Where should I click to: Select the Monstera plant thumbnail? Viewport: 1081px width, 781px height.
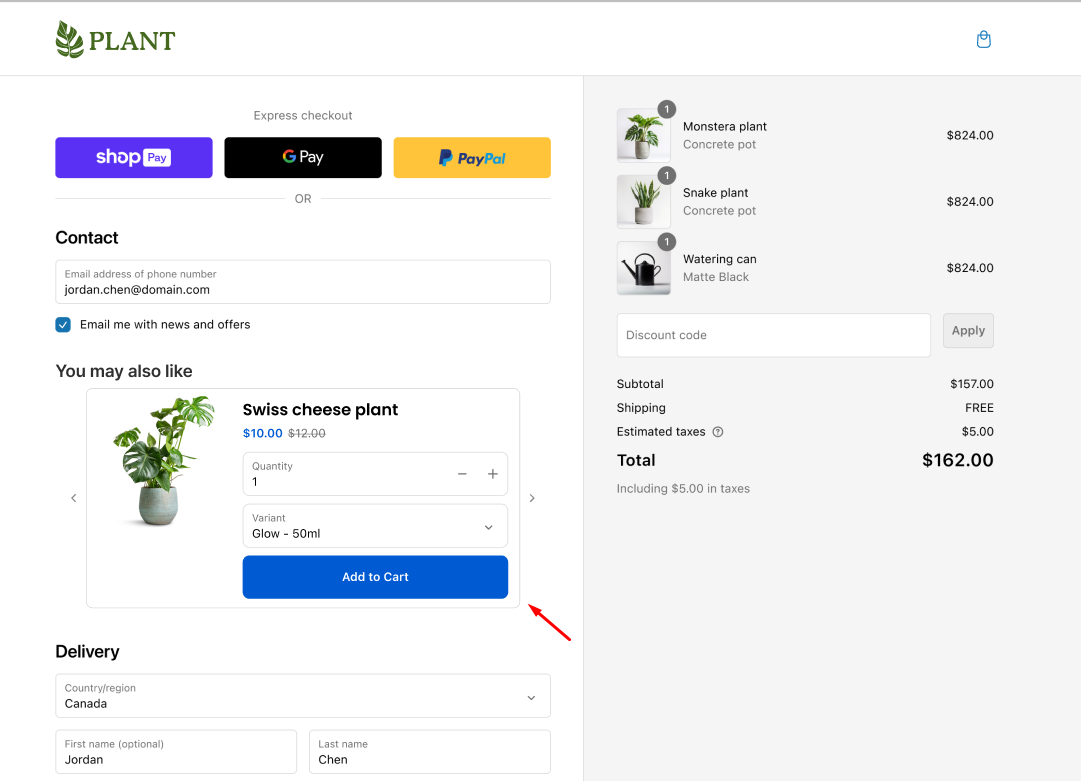tap(643, 135)
